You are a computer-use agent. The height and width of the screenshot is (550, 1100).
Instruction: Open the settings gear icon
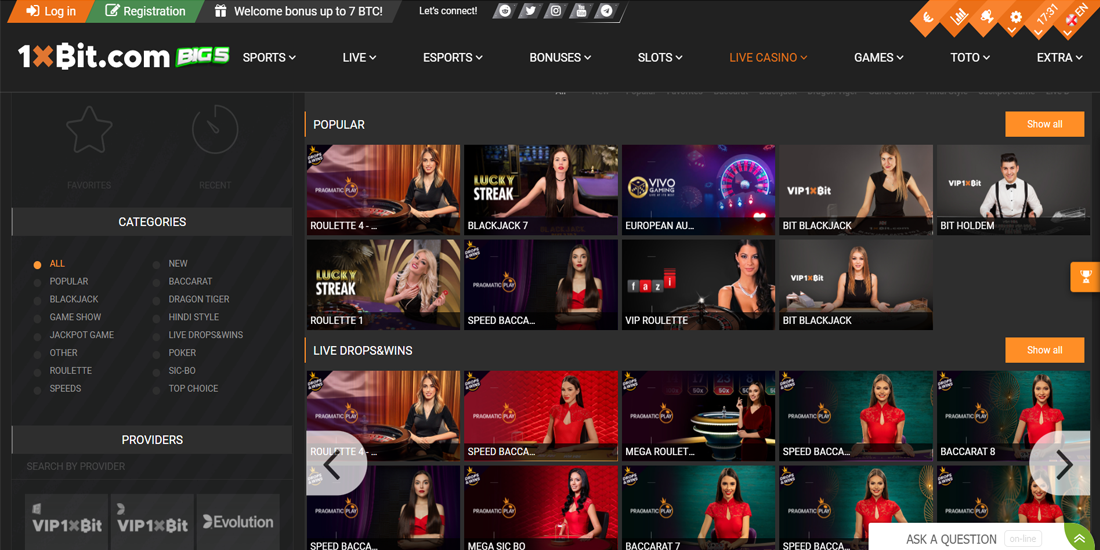coord(1015,18)
